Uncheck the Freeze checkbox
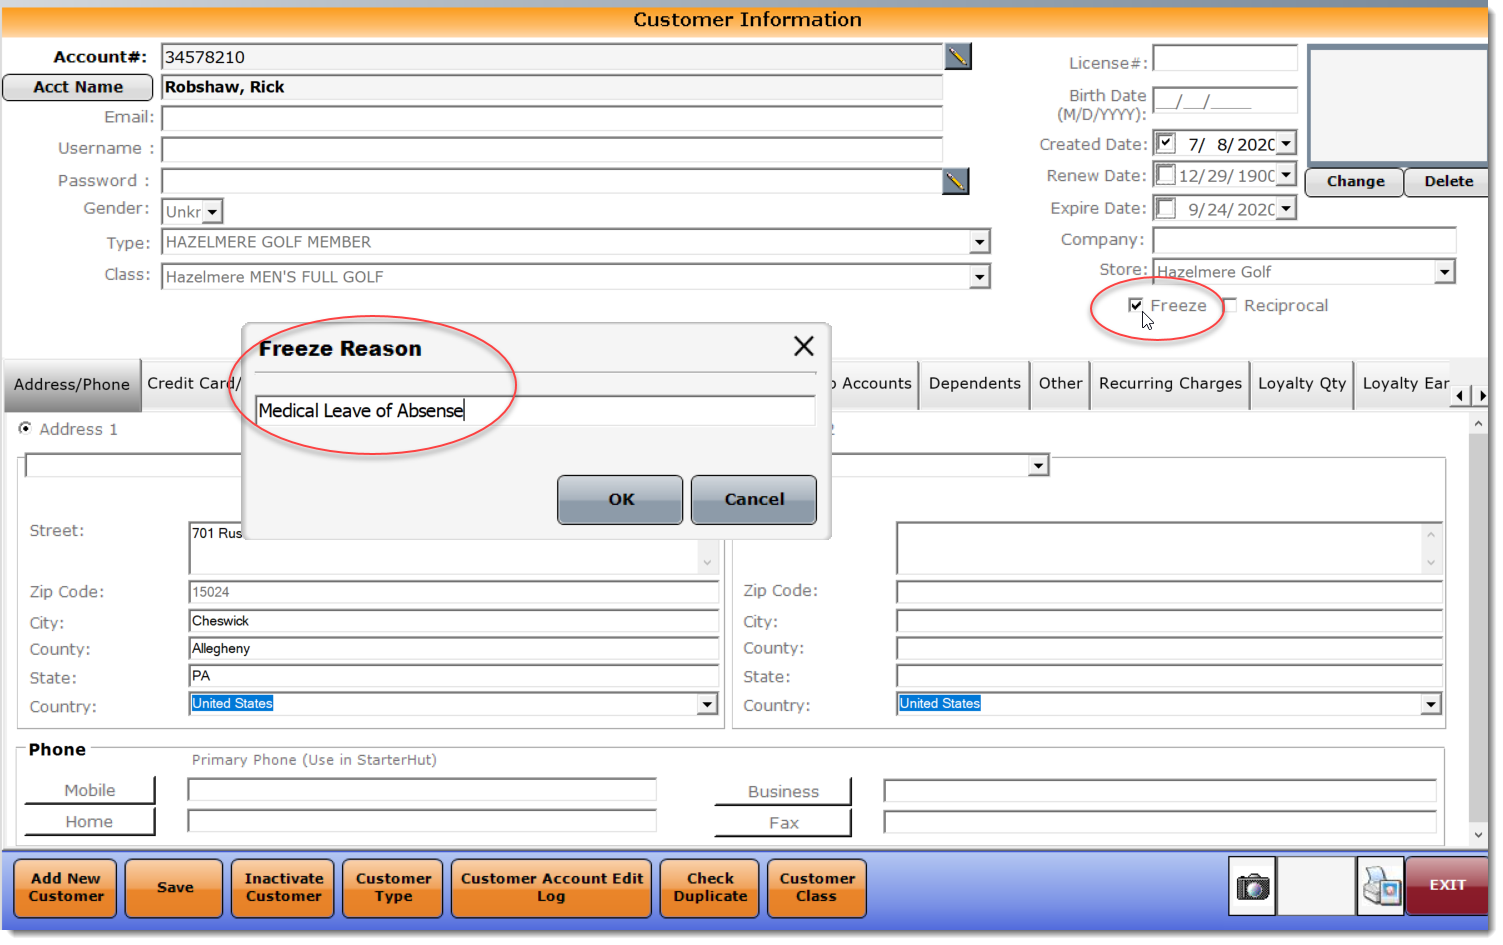The width and height of the screenshot is (1503, 945). pos(1135,305)
